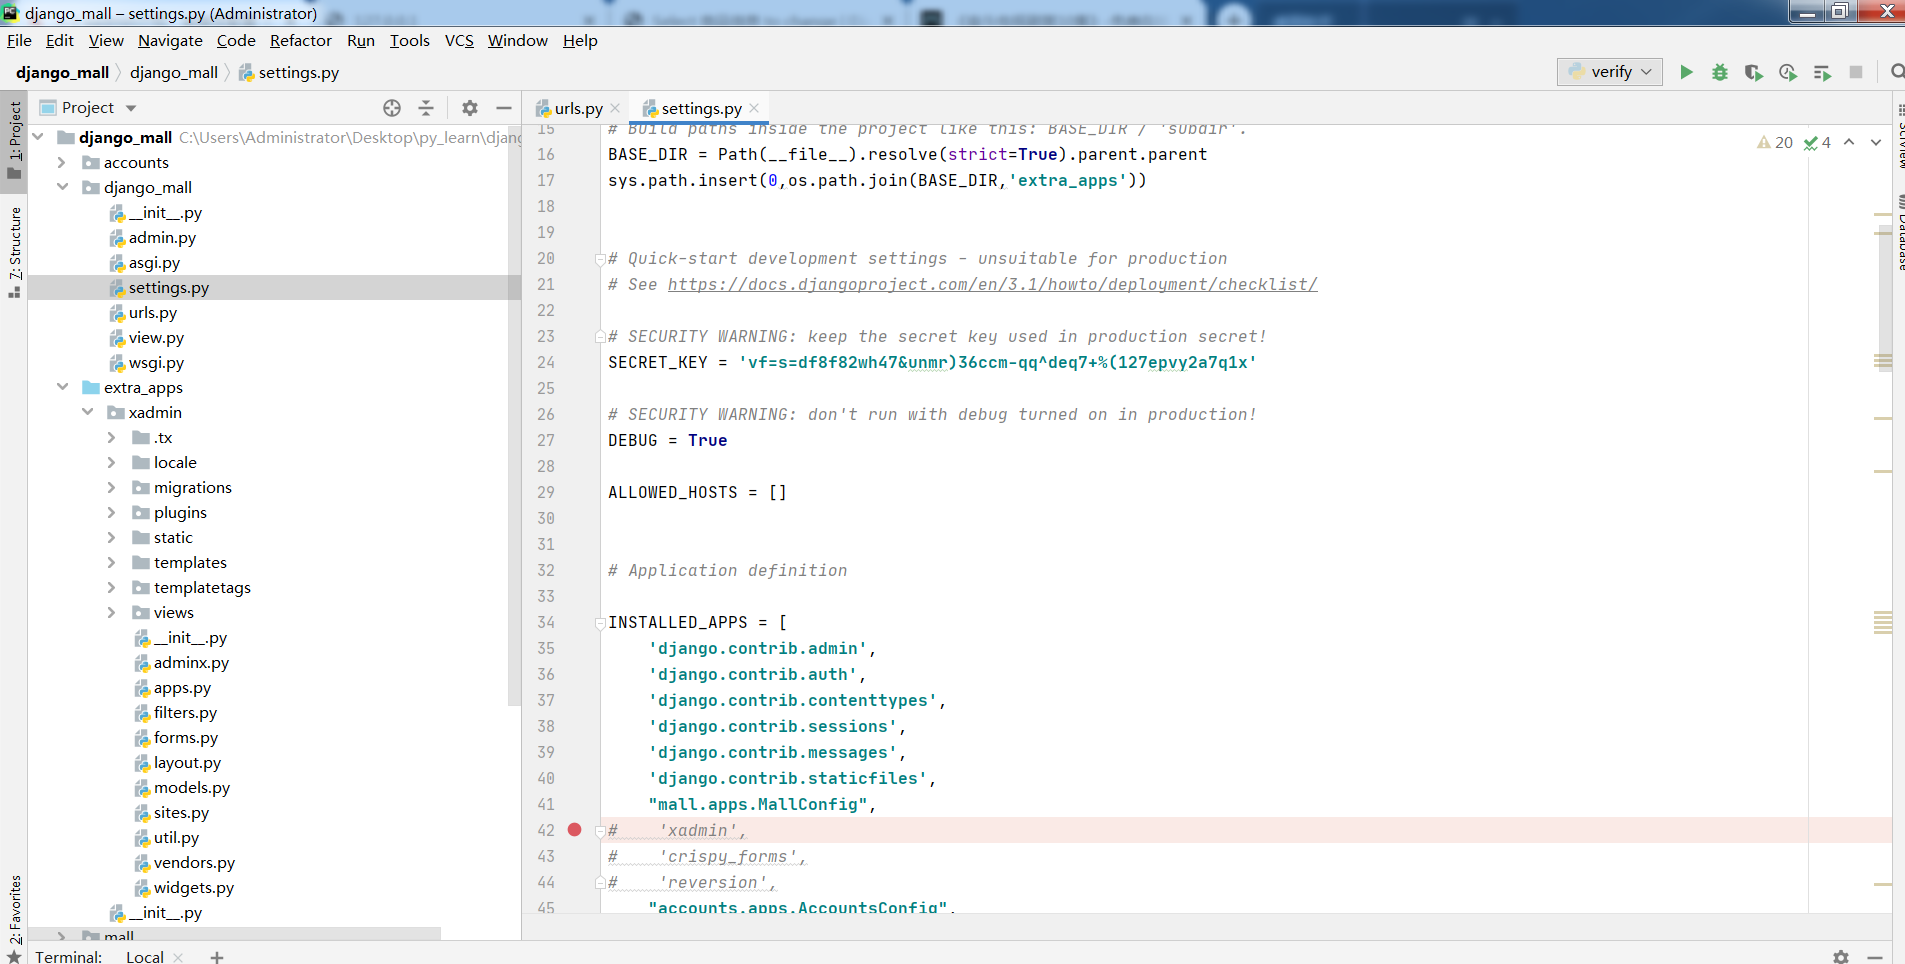The height and width of the screenshot is (964, 1905).
Task: Open asgi.py in project tree
Action: 154,262
